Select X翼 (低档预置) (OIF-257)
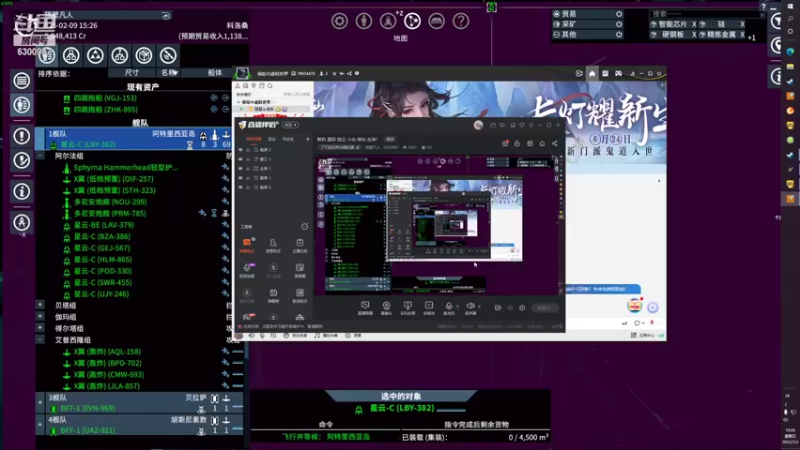Screen dimensions: 800x450 point(113,179)
